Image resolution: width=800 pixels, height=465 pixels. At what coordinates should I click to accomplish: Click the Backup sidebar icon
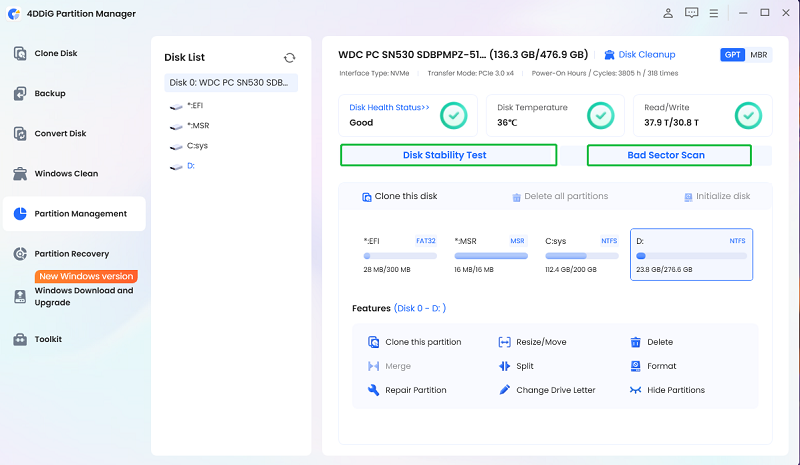click(x=20, y=93)
